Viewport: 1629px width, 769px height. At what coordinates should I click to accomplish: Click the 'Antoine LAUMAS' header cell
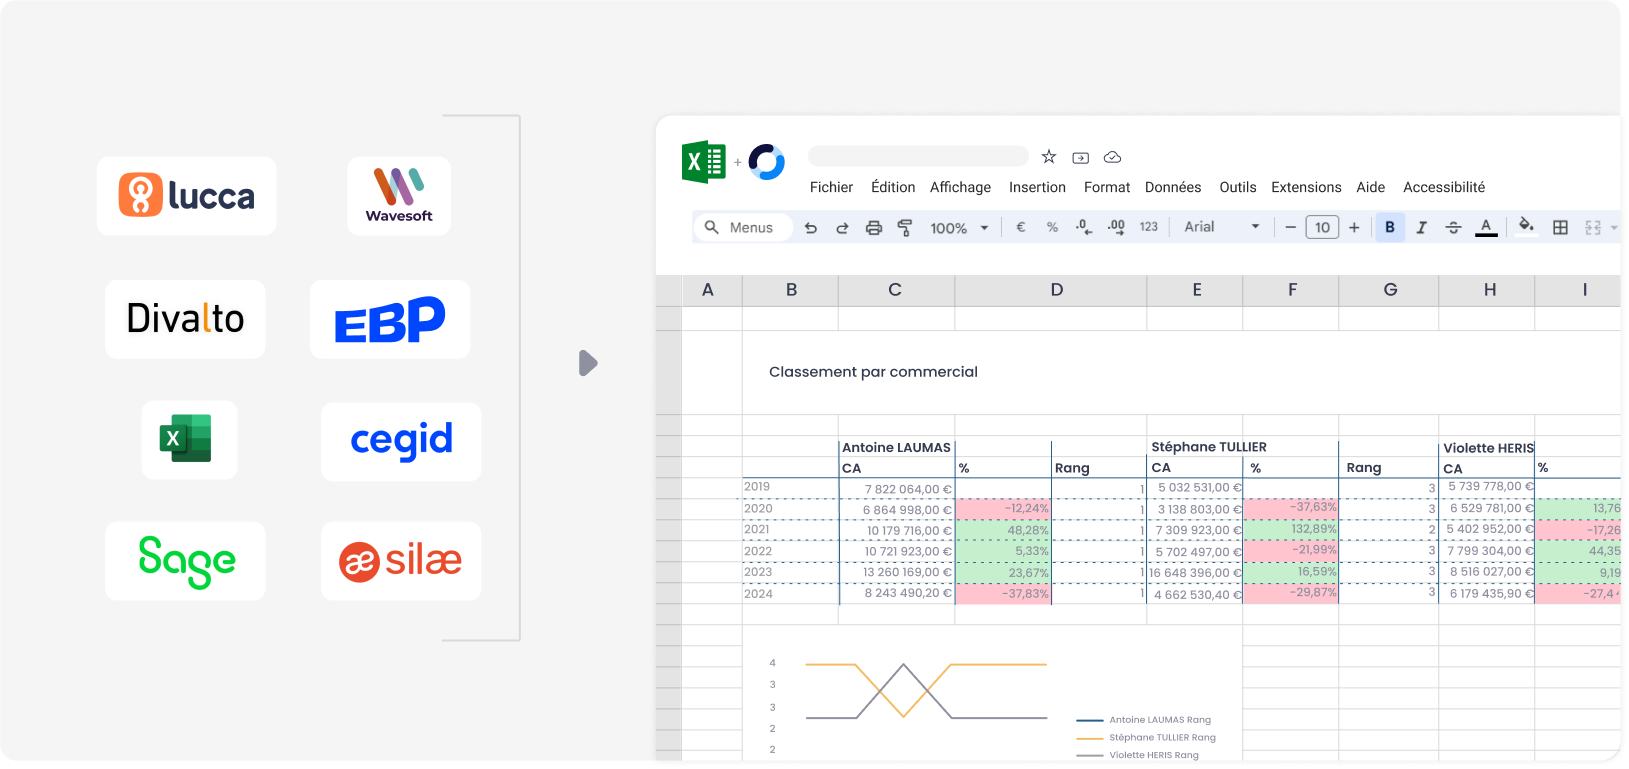[x=896, y=447]
